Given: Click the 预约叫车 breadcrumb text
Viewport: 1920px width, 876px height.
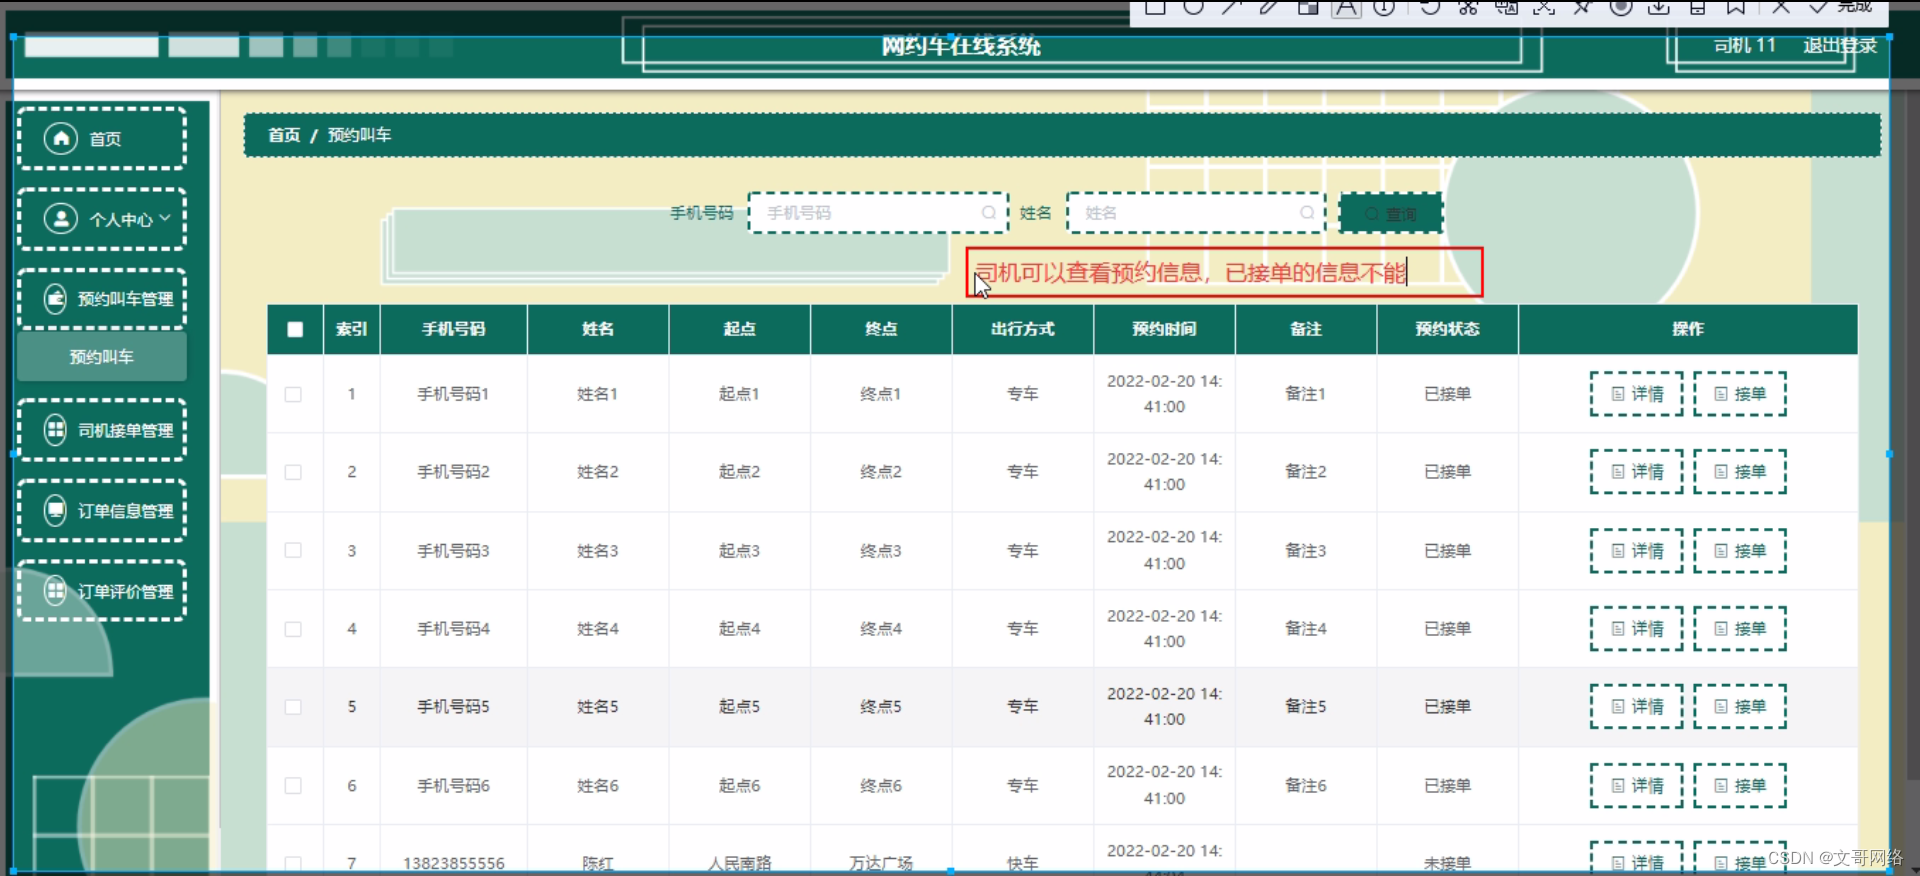Looking at the screenshot, I should [360, 135].
